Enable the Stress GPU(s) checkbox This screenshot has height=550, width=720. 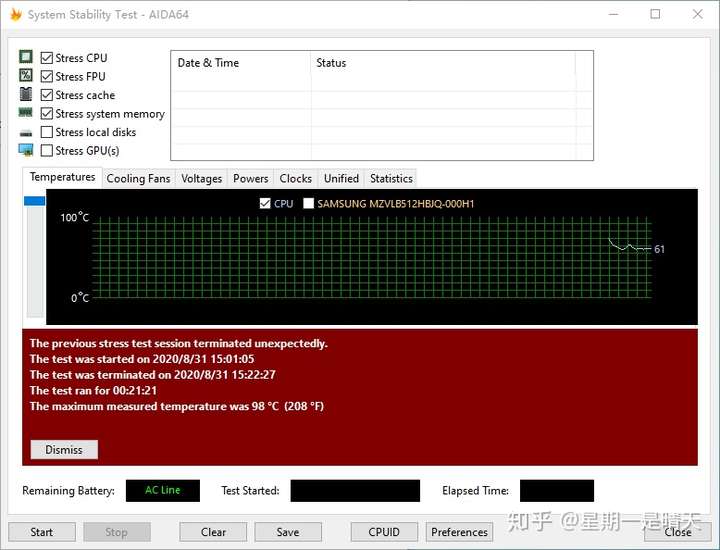(x=47, y=151)
